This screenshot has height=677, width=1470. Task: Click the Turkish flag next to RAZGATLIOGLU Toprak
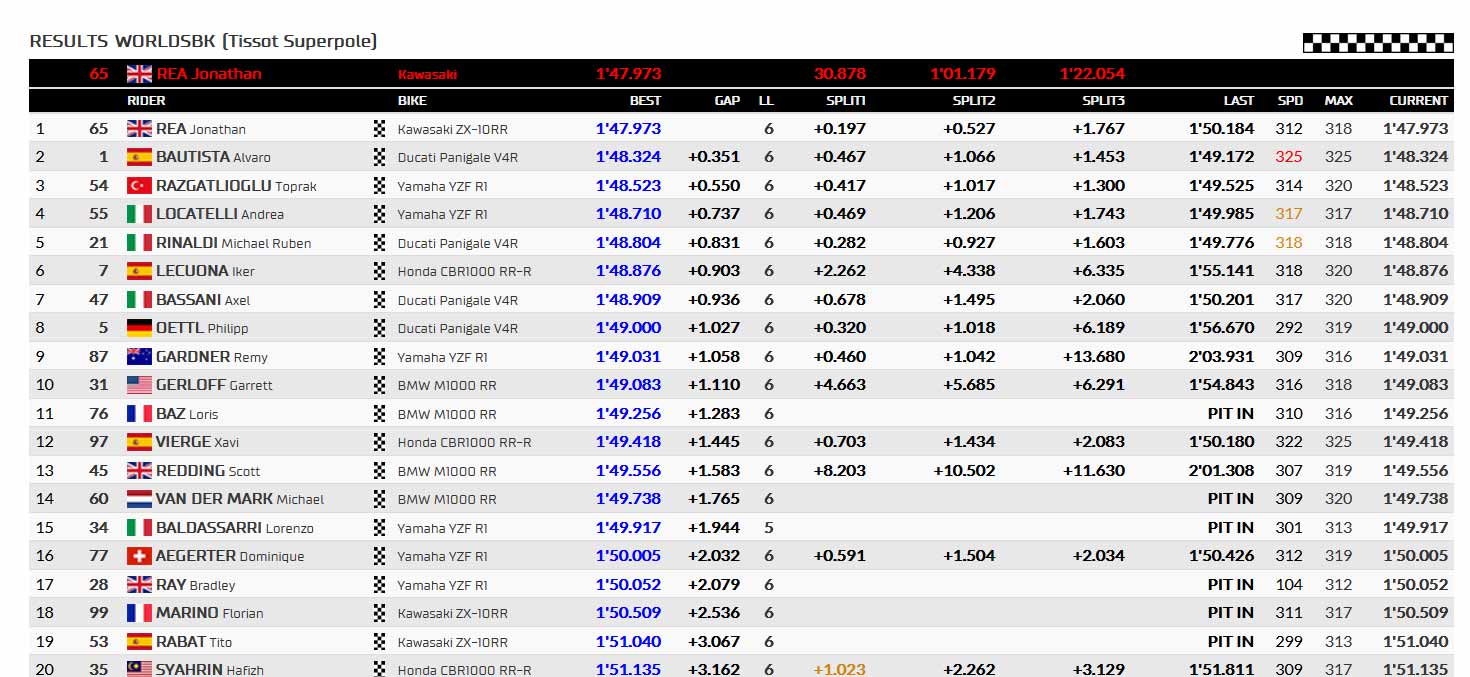tap(139, 185)
